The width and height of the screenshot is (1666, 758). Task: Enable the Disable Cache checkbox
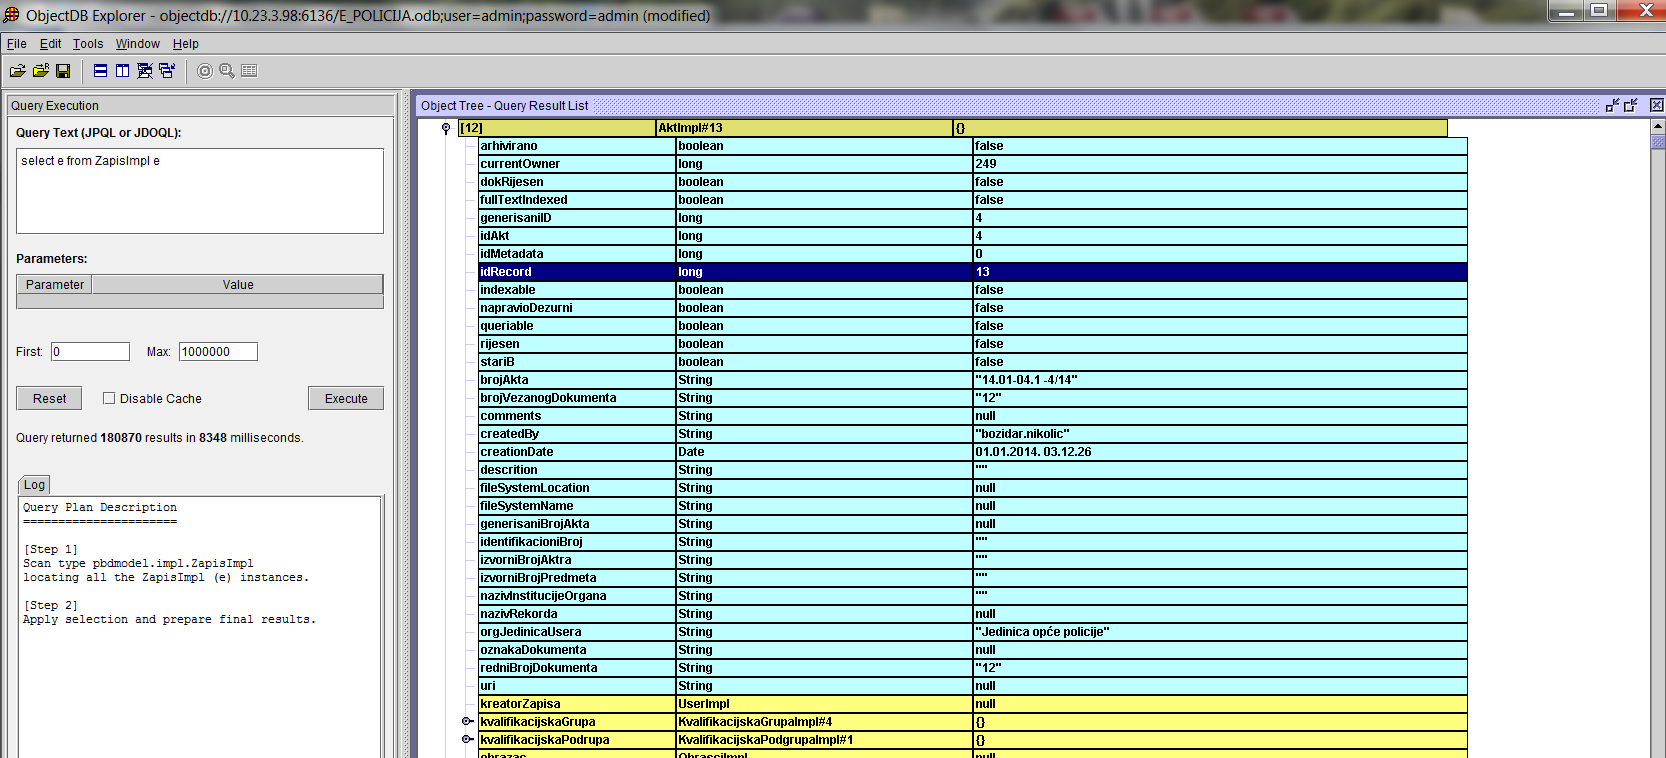click(109, 398)
